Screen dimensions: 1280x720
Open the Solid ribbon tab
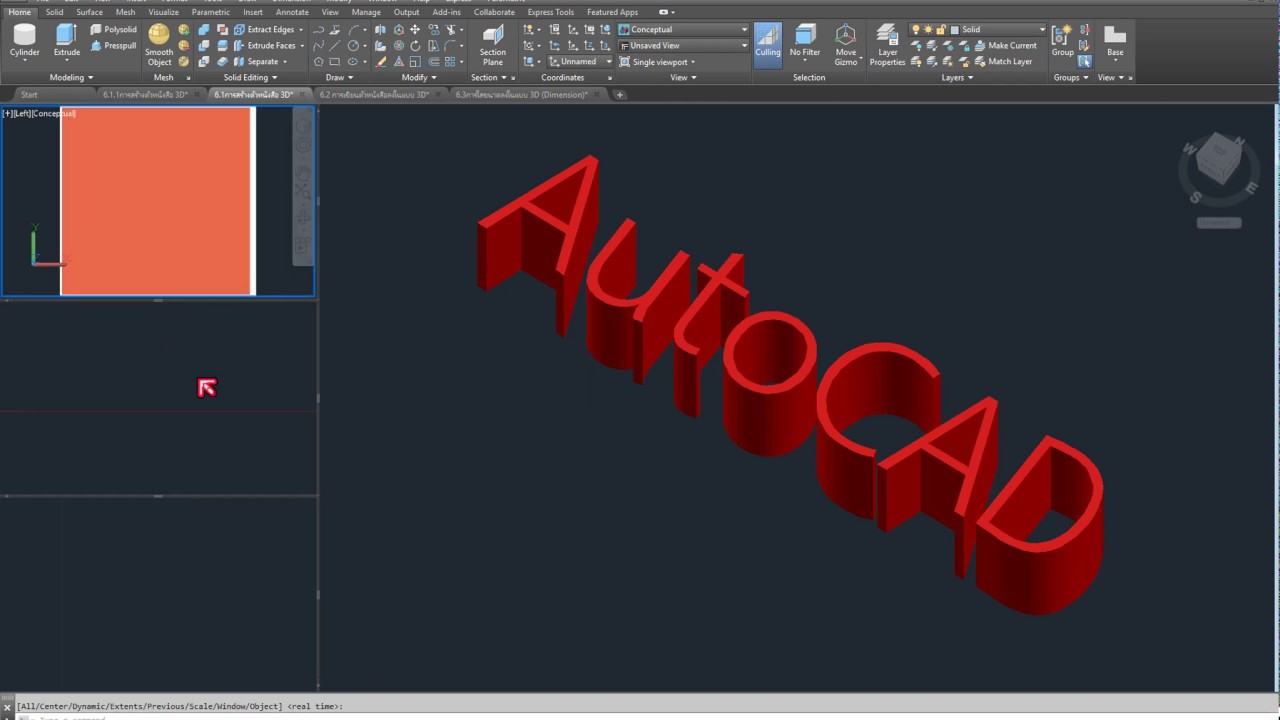click(x=54, y=12)
